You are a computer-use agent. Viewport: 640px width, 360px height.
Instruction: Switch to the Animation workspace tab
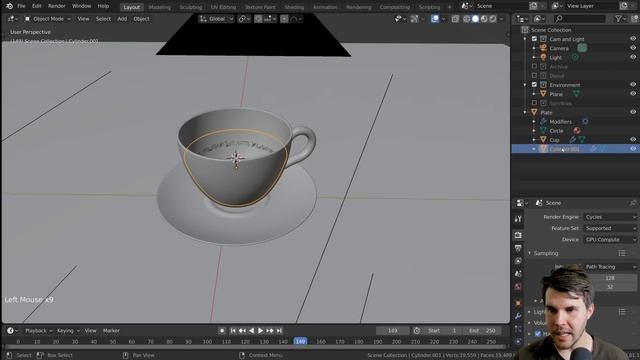tap(325, 7)
